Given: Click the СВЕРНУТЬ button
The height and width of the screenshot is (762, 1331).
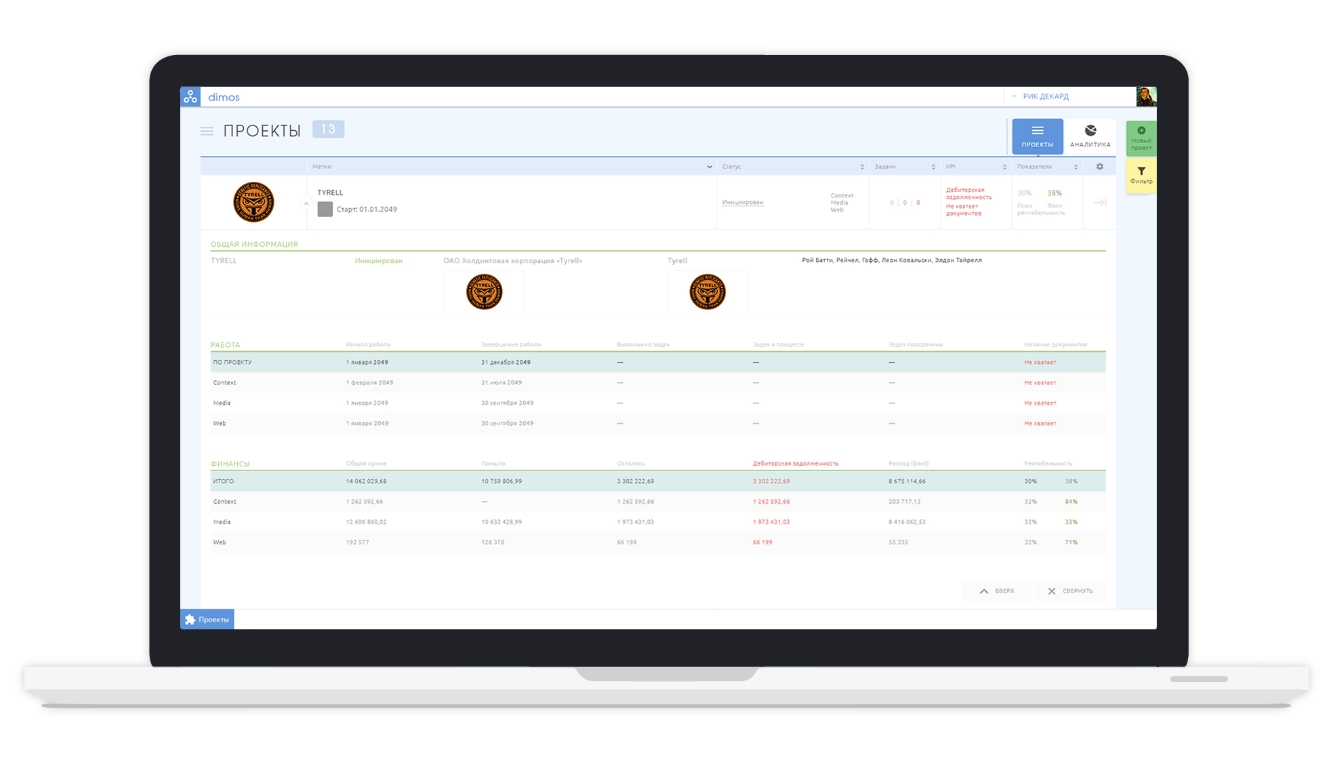Looking at the screenshot, I should click(x=1070, y=591).
